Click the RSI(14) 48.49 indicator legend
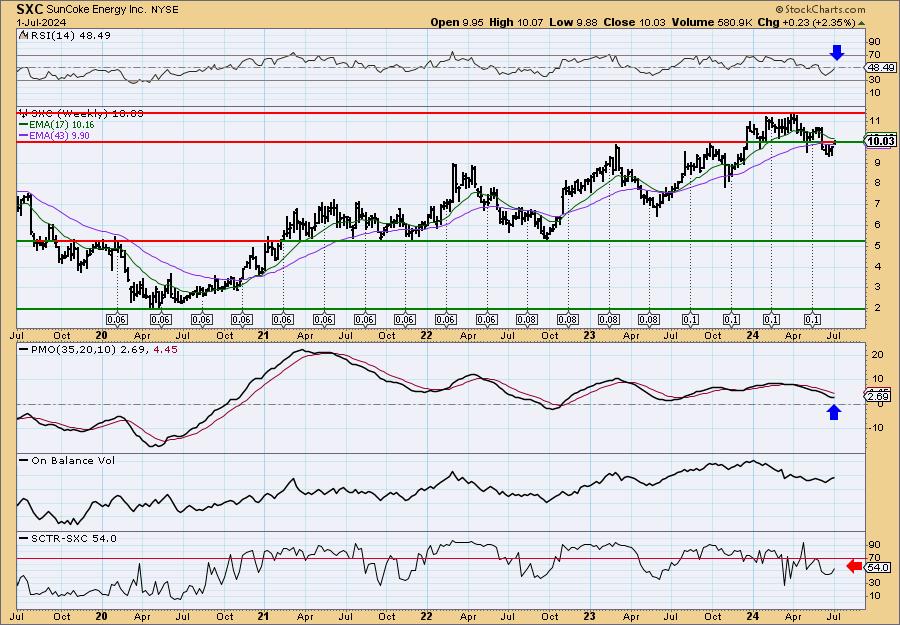The height and width of the screenshot is (625, 900). (65, 35)
